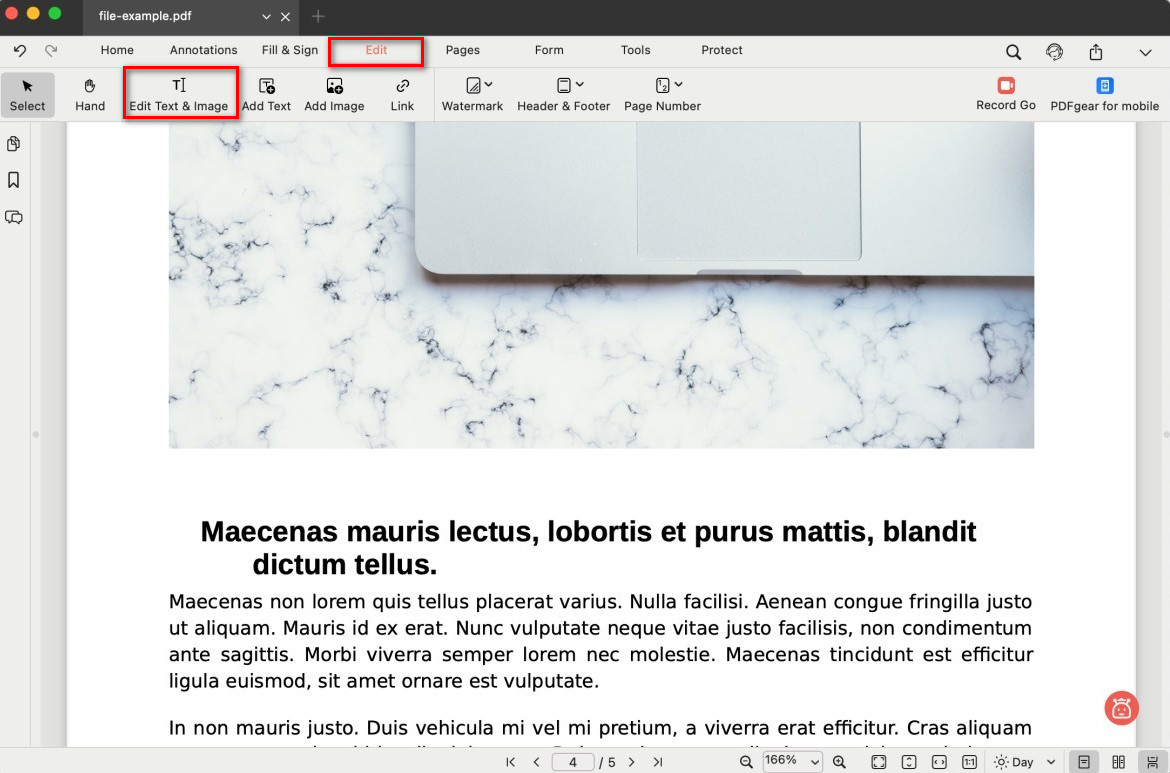Expand the chevron at far right of menu bar
This screenshot has height=773, width=1170.
(x=1145, y=52)
